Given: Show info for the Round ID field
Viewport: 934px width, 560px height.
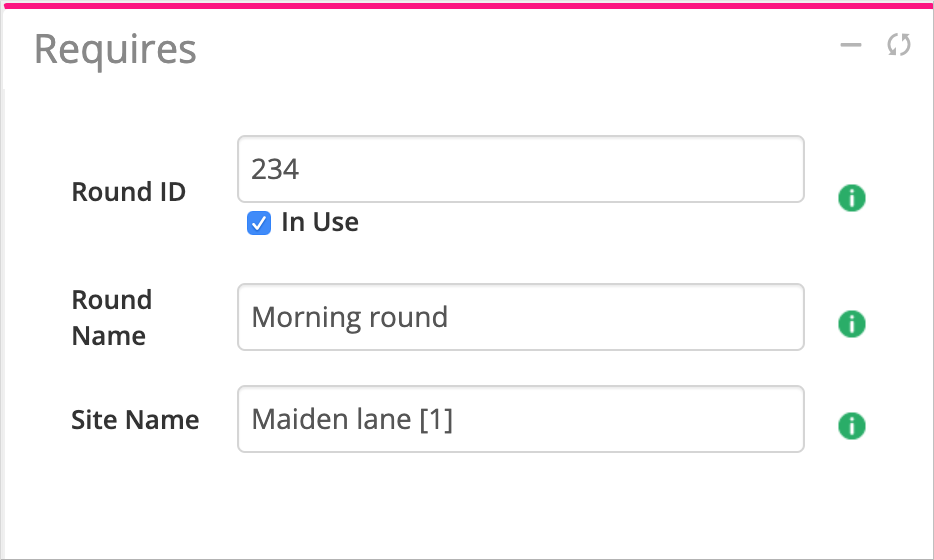Looking at the screenshot, I should (851, 198).
